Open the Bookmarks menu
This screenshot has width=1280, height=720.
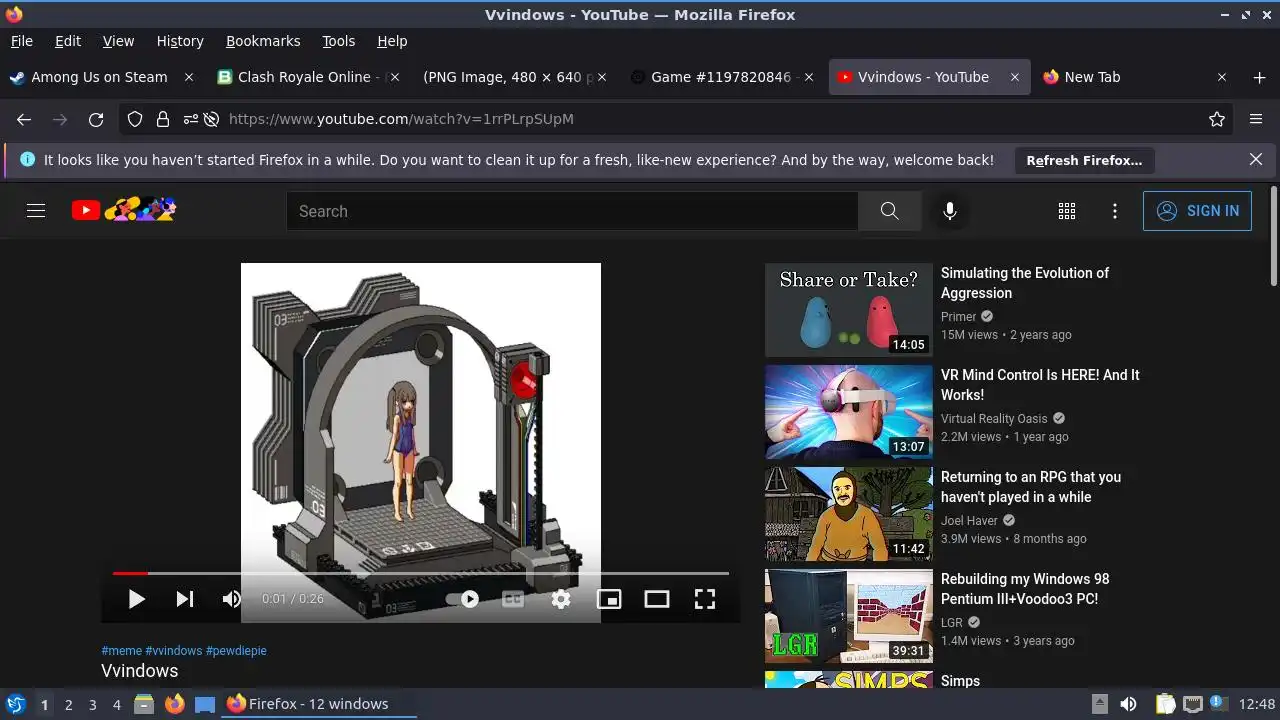click(x=263, y=41)
